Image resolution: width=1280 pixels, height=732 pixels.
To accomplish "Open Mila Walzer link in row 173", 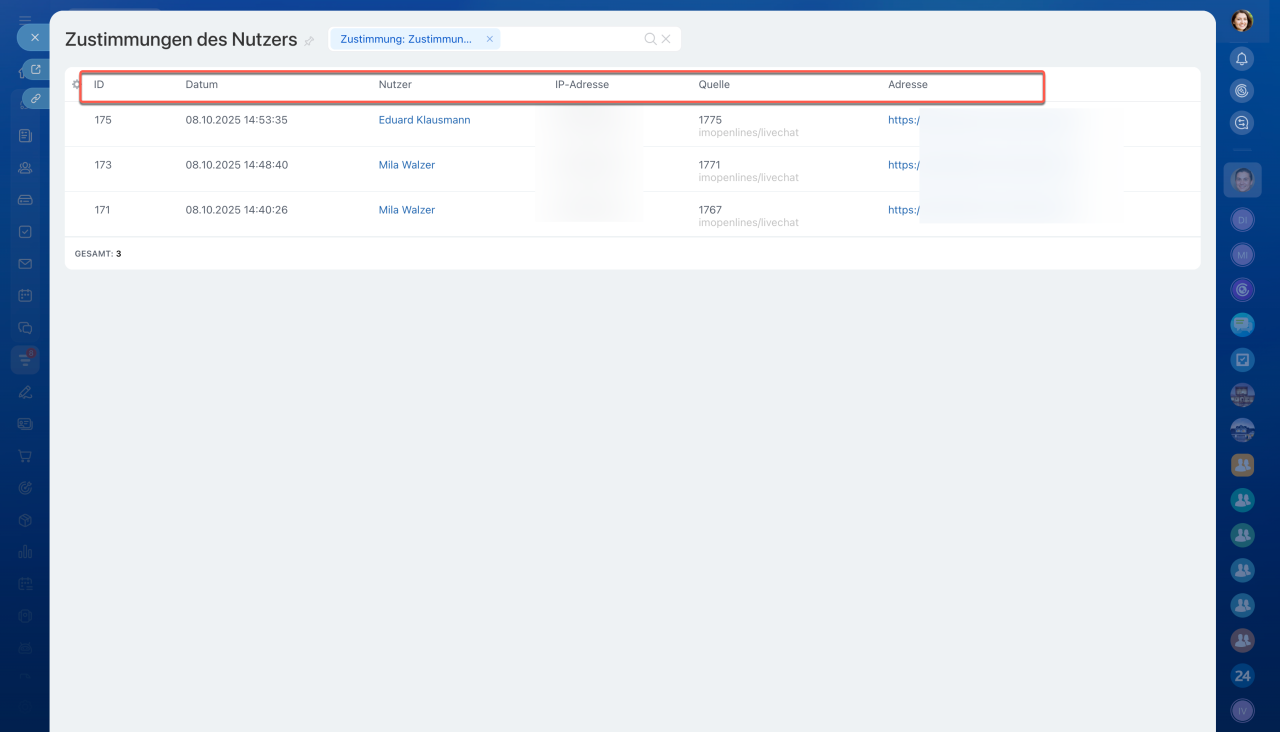I will (406, 165).
